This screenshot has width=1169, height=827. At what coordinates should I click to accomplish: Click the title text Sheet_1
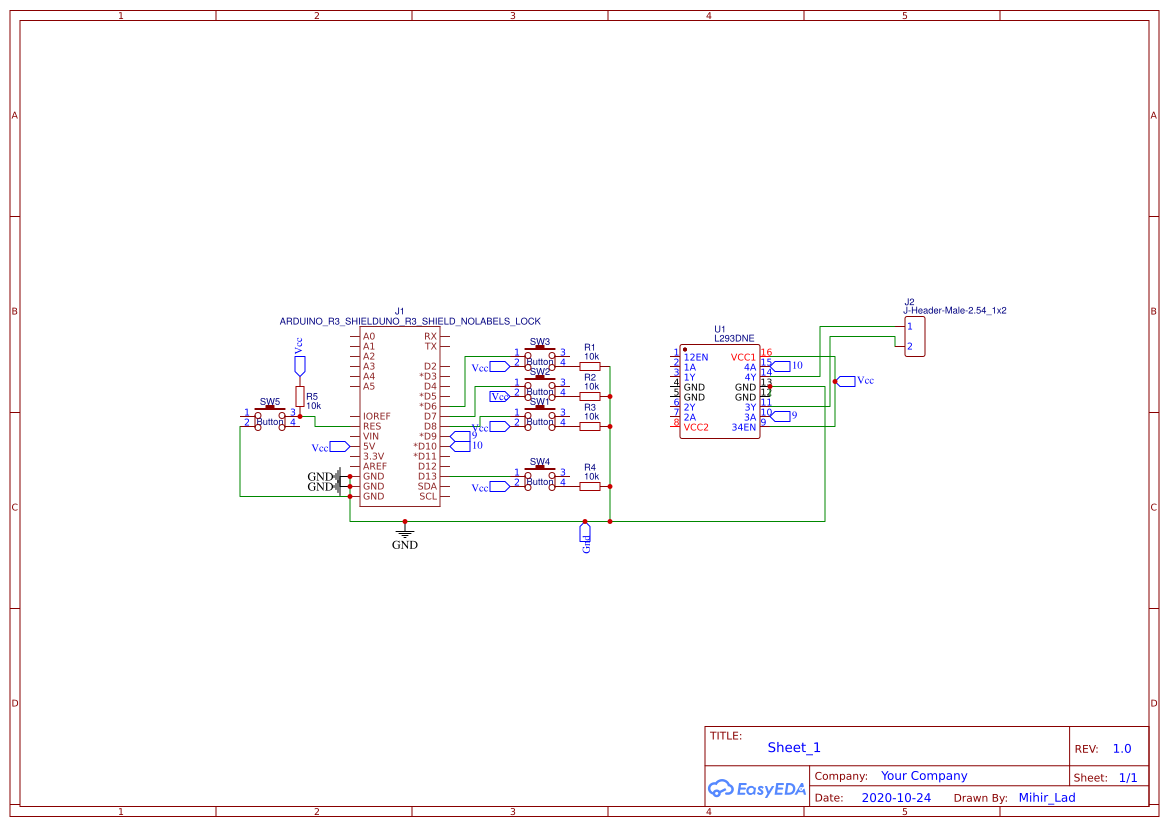[793, 748]
